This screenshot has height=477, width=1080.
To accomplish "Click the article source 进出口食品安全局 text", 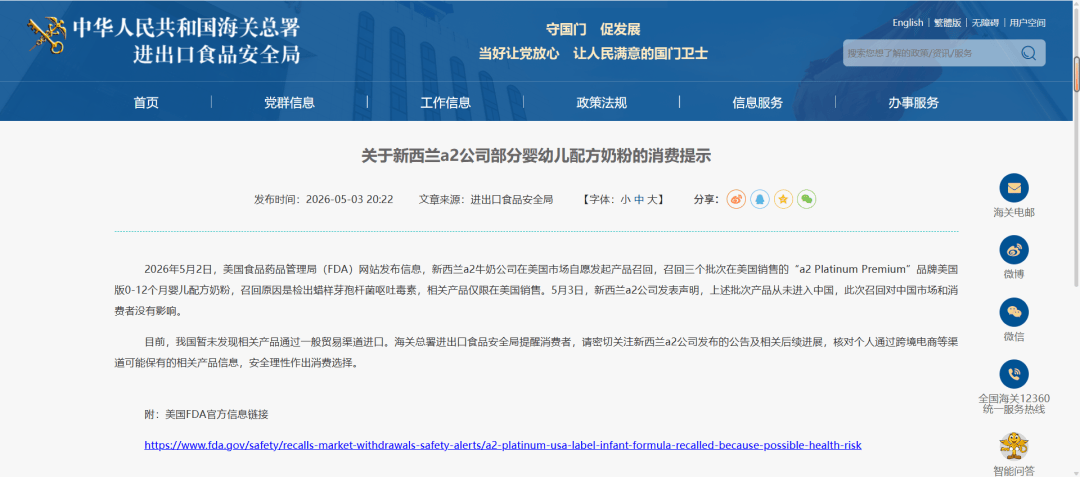I will pyautogui.click(x=512, y=200).
